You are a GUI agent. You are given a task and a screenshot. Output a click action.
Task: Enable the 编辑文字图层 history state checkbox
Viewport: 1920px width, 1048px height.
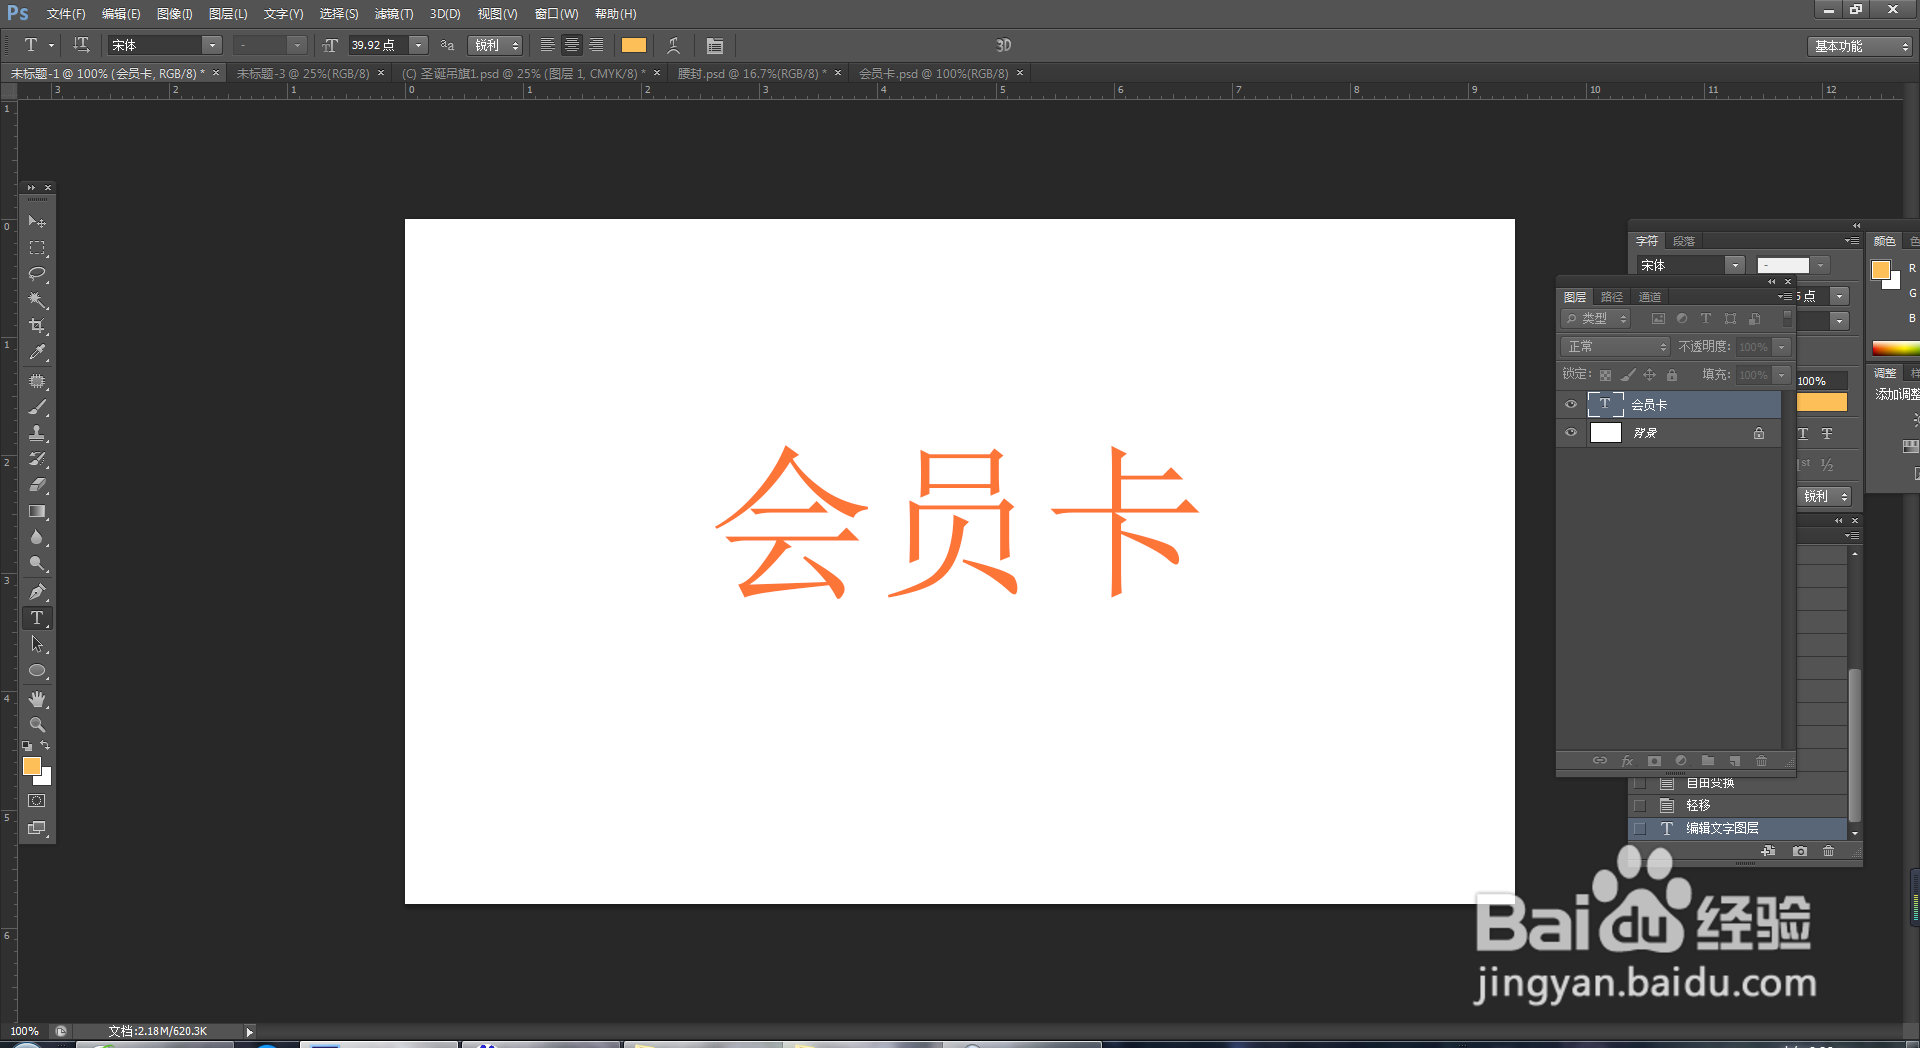(1639, 828)
